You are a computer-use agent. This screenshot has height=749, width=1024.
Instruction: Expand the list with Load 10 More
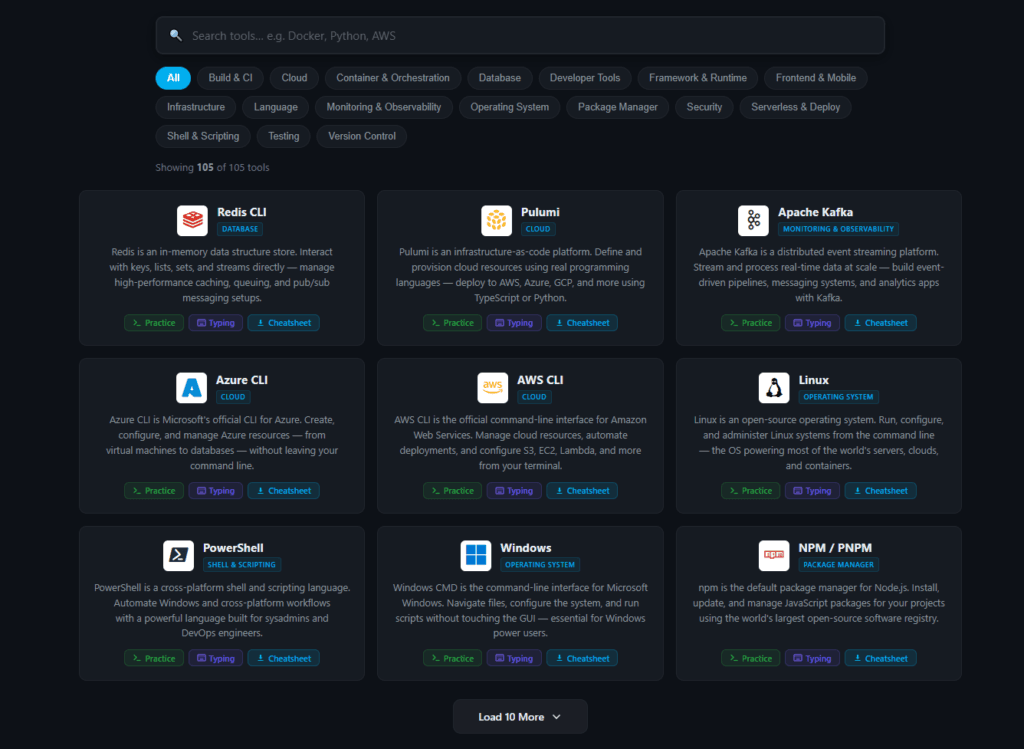(519, 717)
